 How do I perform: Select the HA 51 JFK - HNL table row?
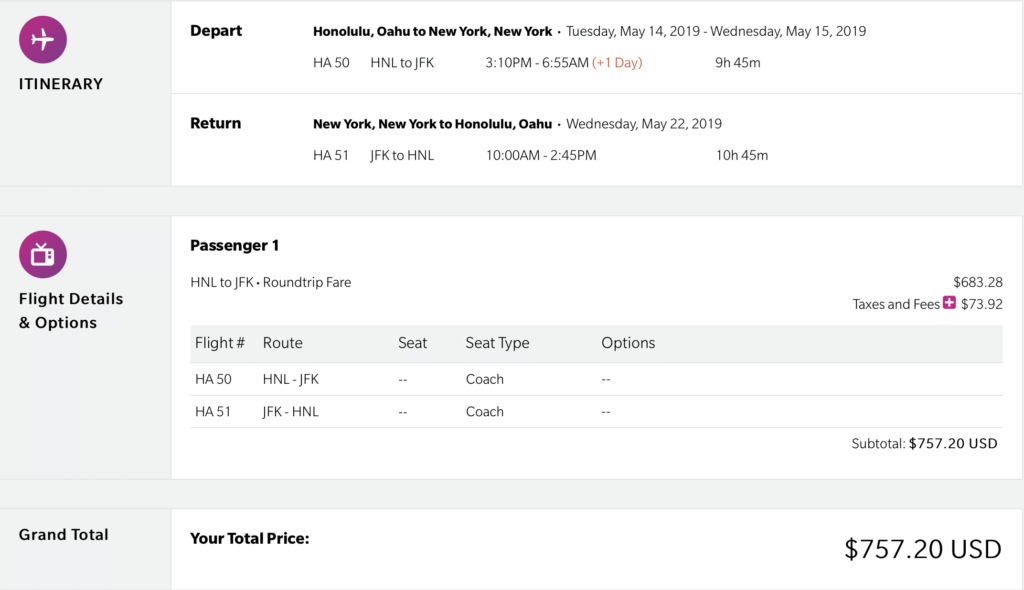[x=596, y=412]
